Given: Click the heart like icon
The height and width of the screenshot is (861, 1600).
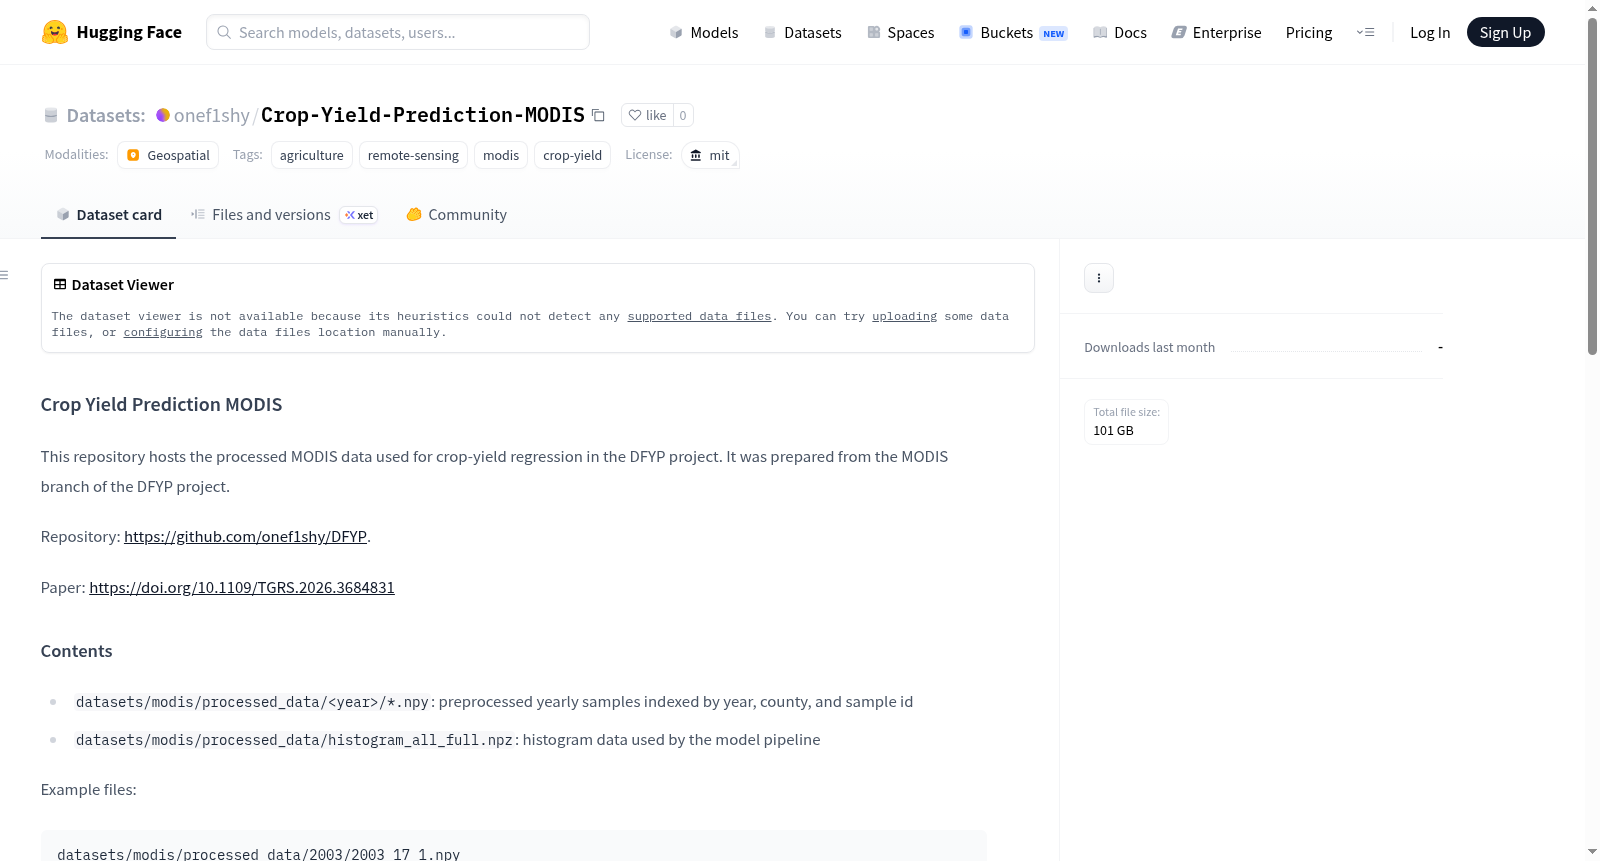Looking at the screenshot, I should 635,115.
